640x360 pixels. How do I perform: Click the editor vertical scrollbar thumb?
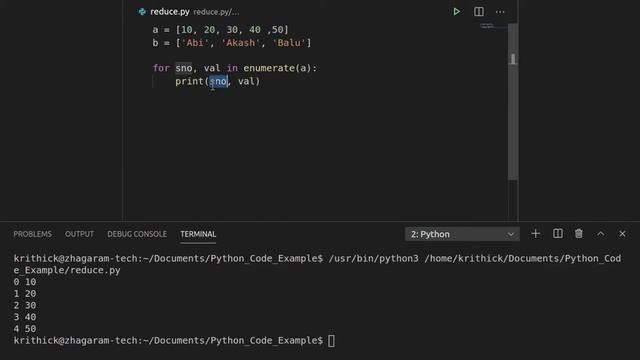pyautogui.click(x=513, y=101)
